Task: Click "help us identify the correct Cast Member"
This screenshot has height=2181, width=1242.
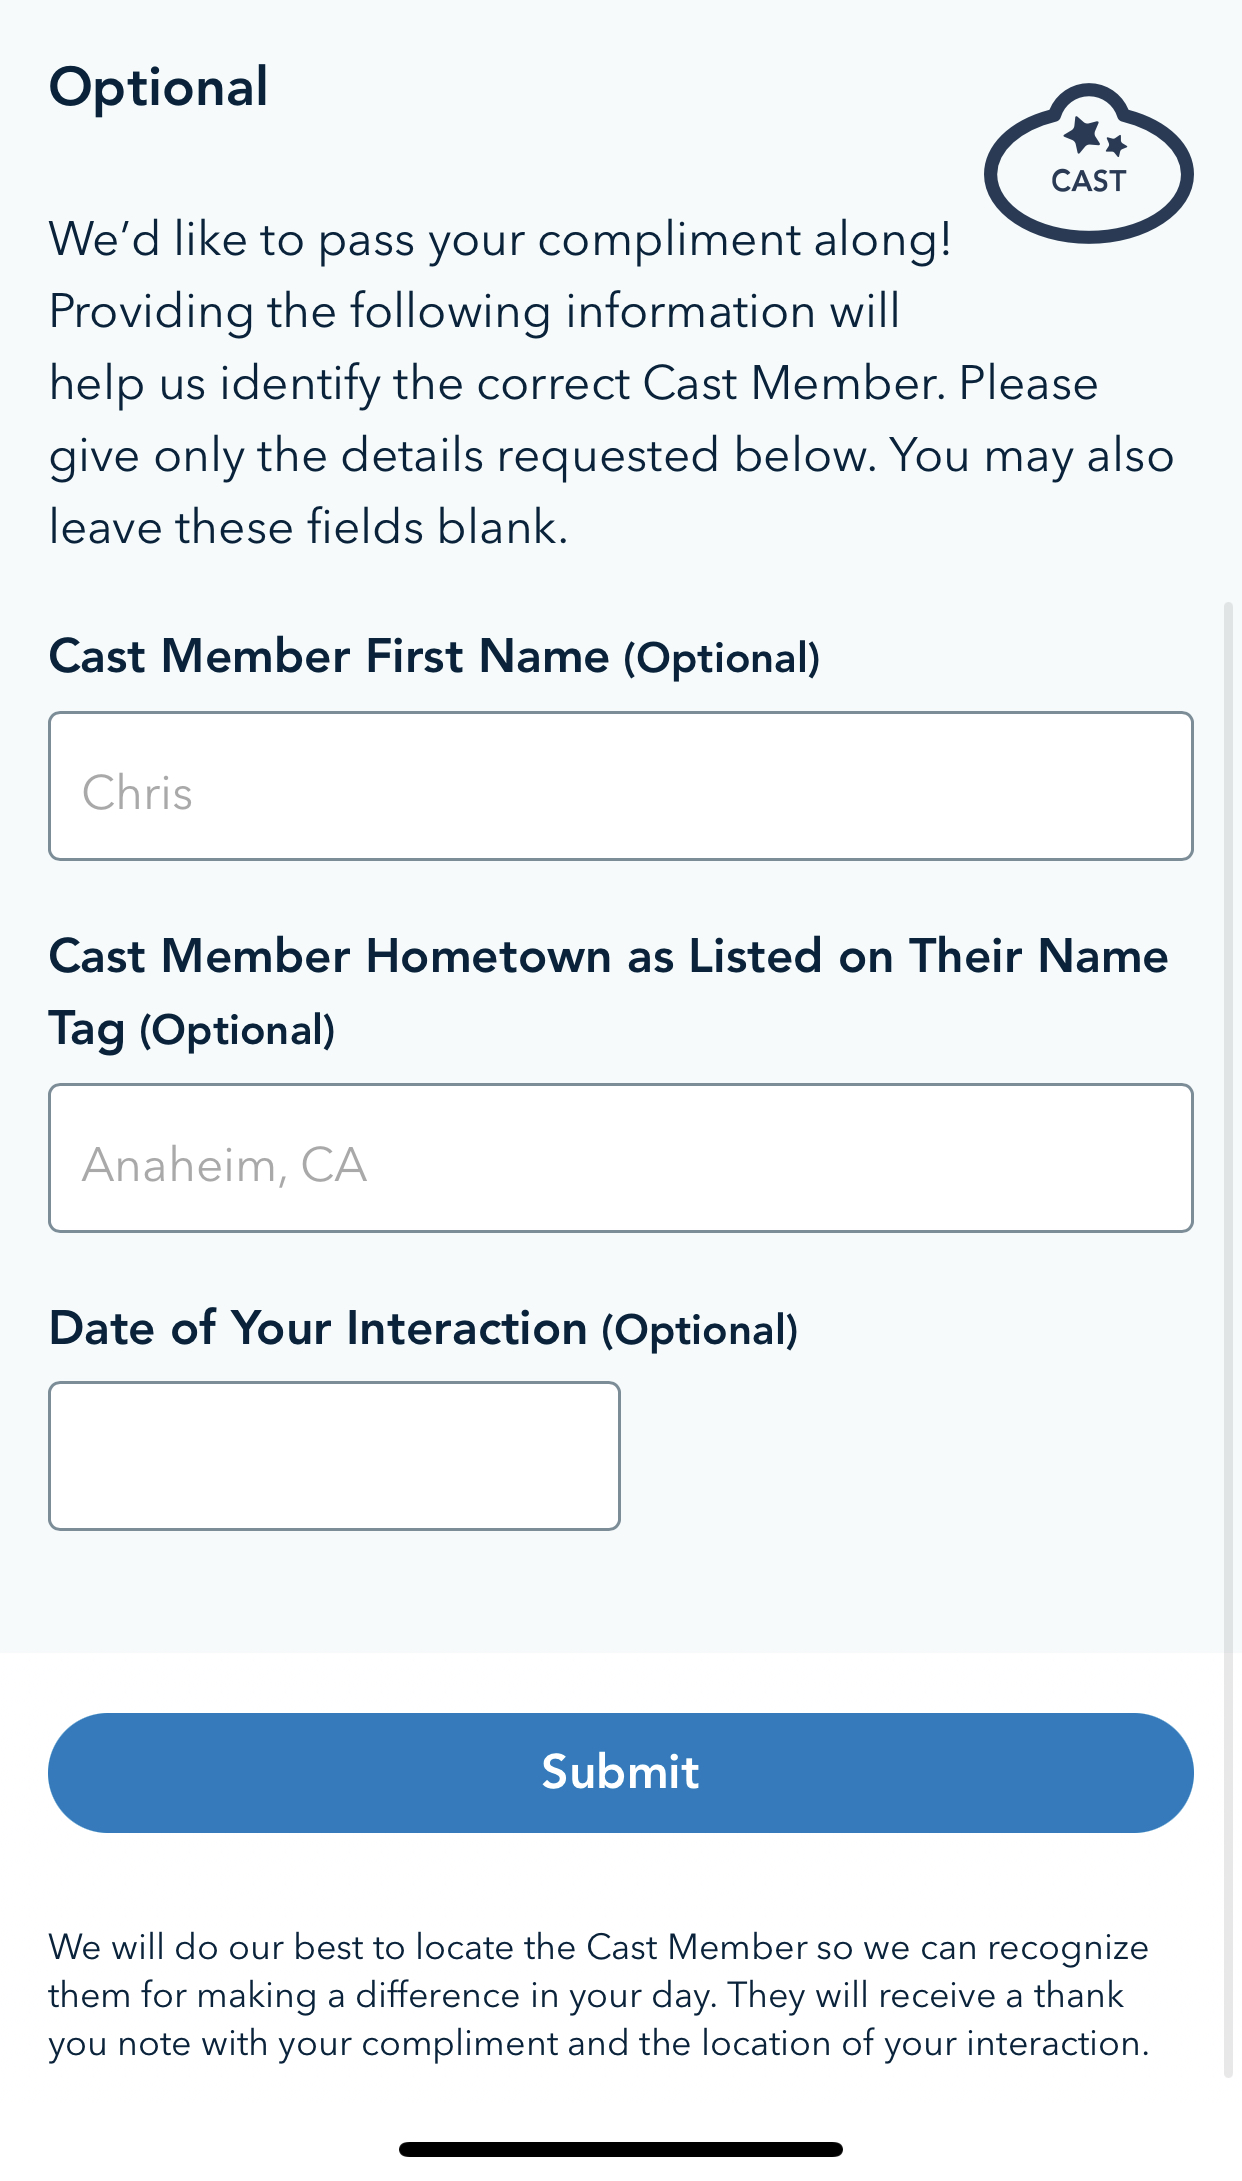Action: 496,384
